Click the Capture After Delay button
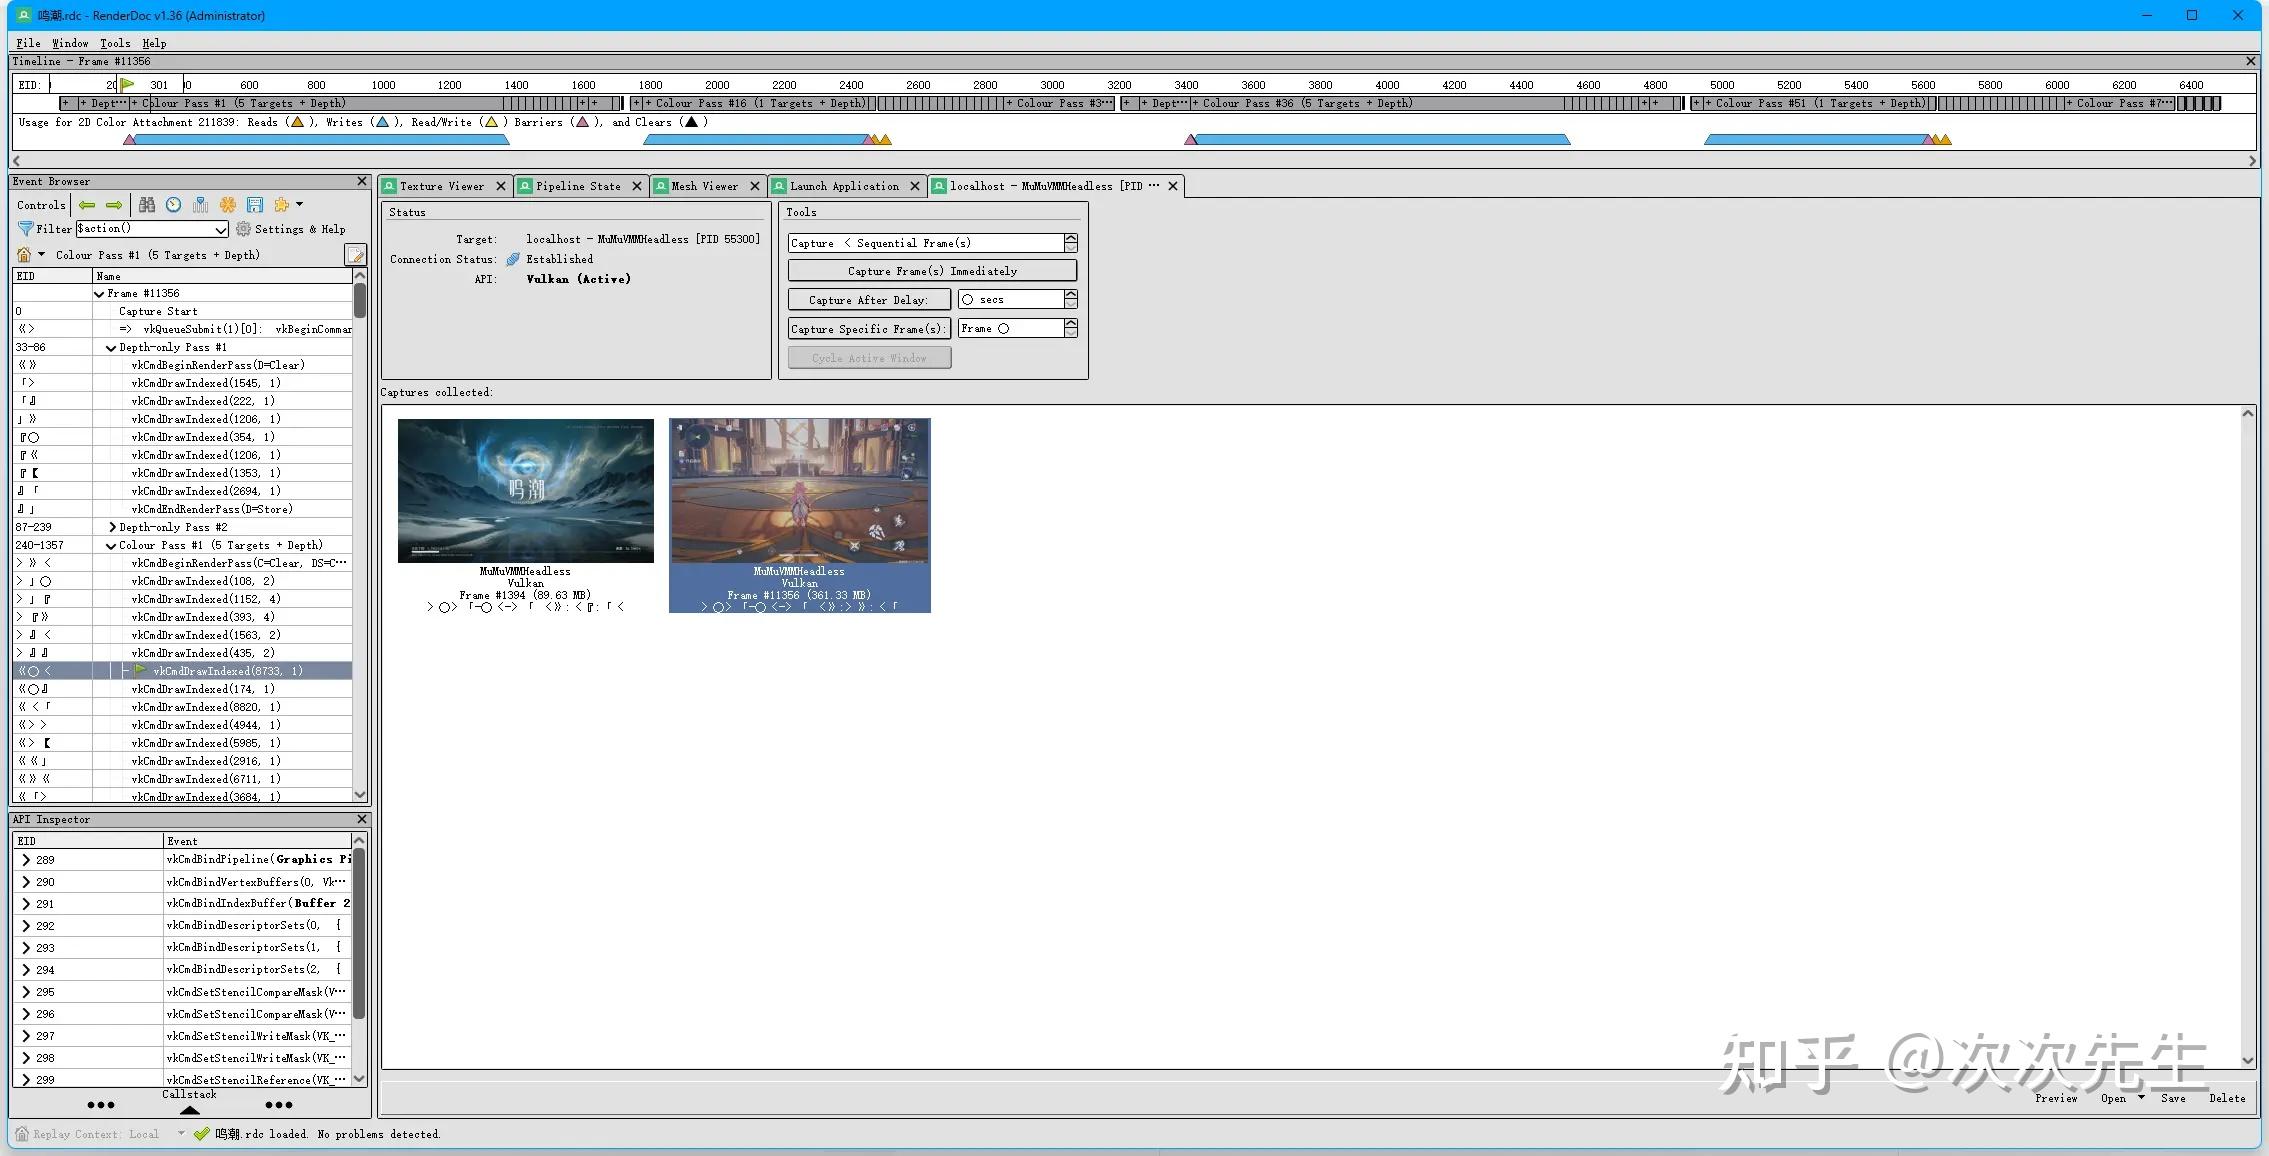The width and height of the screenshot is (2269, 1156). 868,300
